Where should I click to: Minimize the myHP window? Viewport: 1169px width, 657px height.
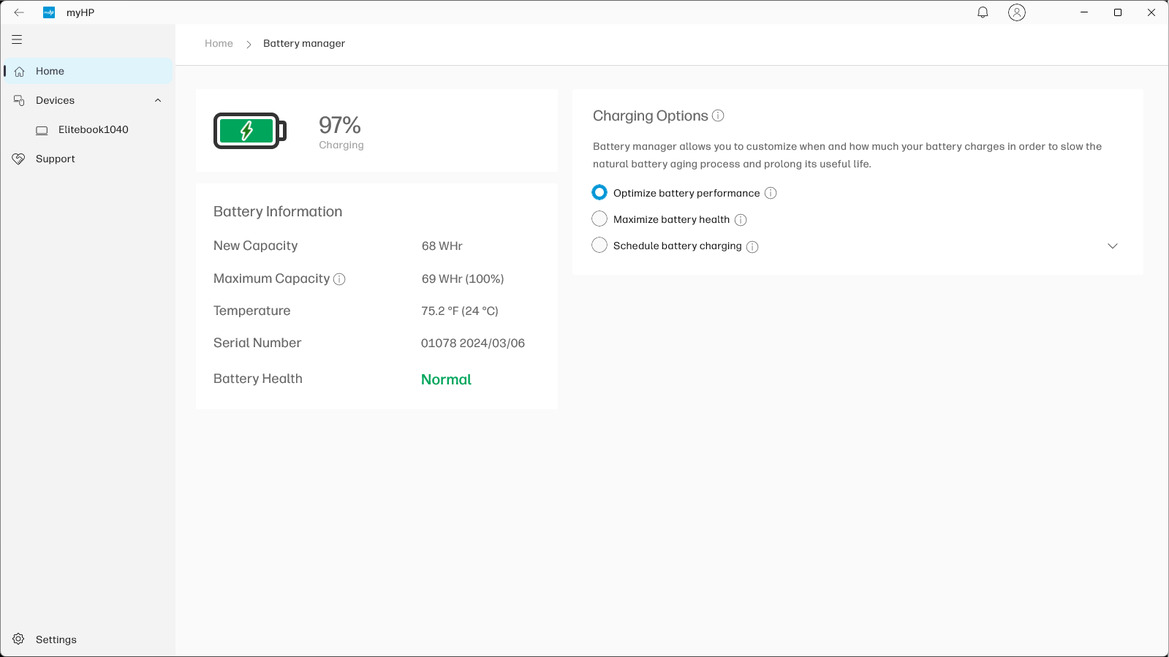point(1084,13)
